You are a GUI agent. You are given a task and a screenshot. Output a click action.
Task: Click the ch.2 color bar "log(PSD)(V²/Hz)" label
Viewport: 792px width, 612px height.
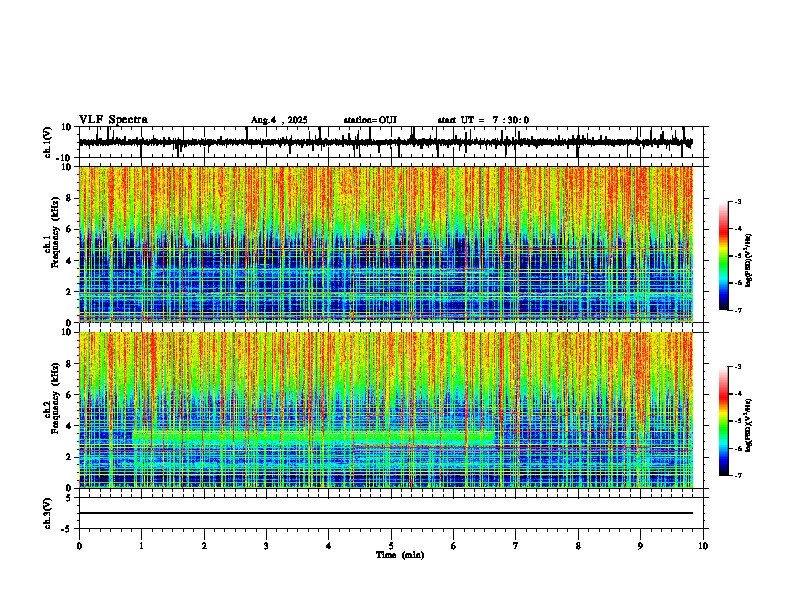pos(749,425)
